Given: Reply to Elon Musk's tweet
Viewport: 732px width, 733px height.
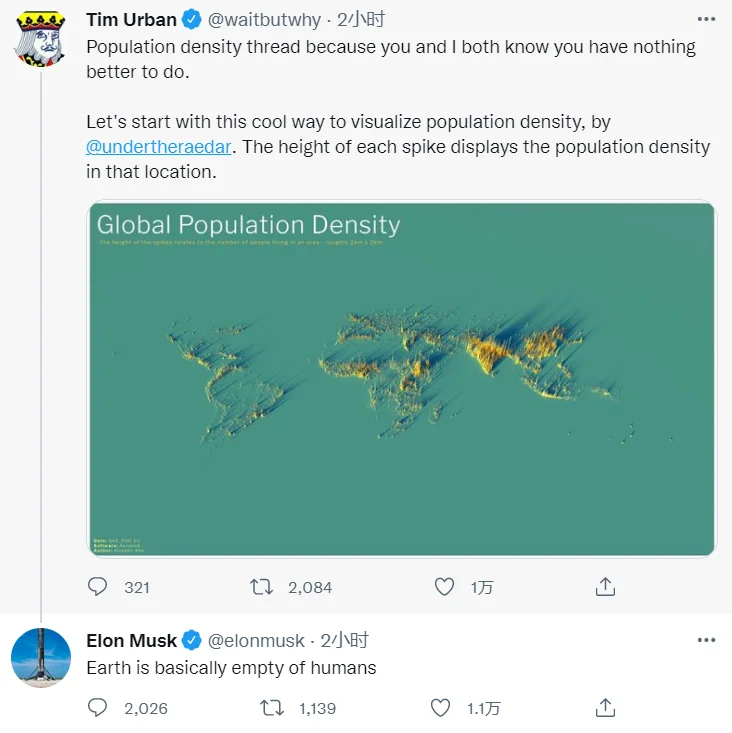Looking at the screenshot, I should tap(98, 708).
